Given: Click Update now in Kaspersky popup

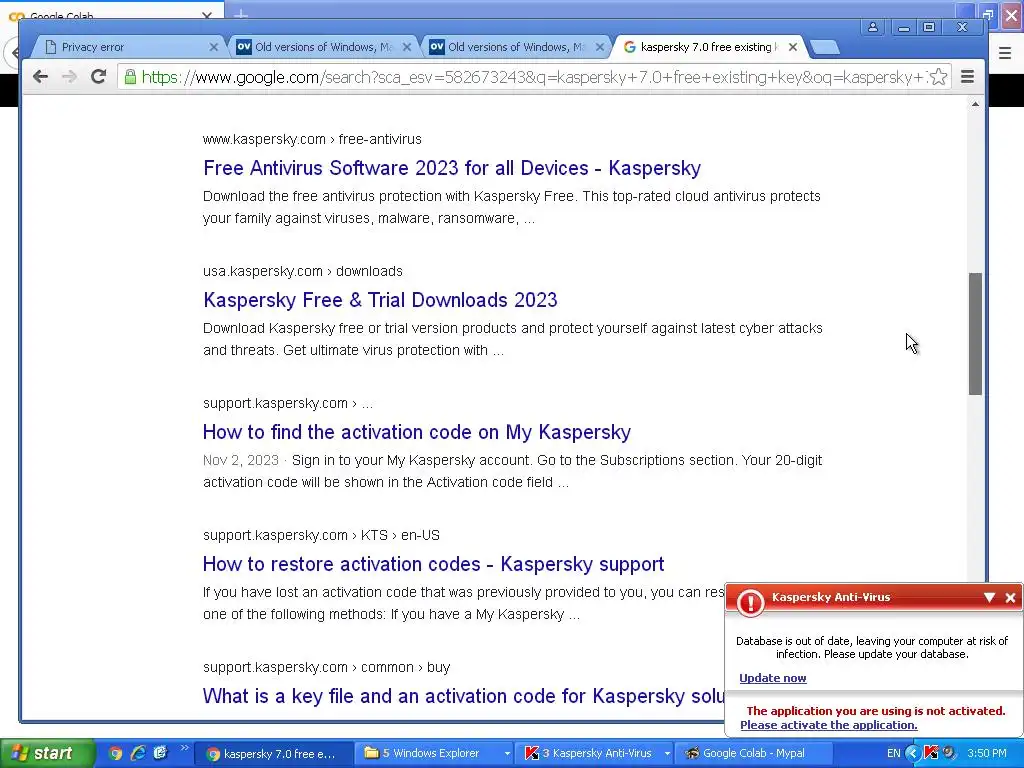Looking at the screenshot, I should (773, 678).
